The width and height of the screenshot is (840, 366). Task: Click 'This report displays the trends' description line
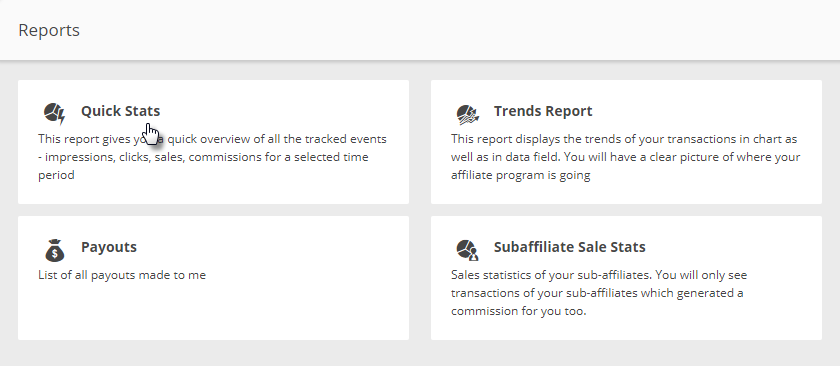pyautogui.click(x=624, y=139)
